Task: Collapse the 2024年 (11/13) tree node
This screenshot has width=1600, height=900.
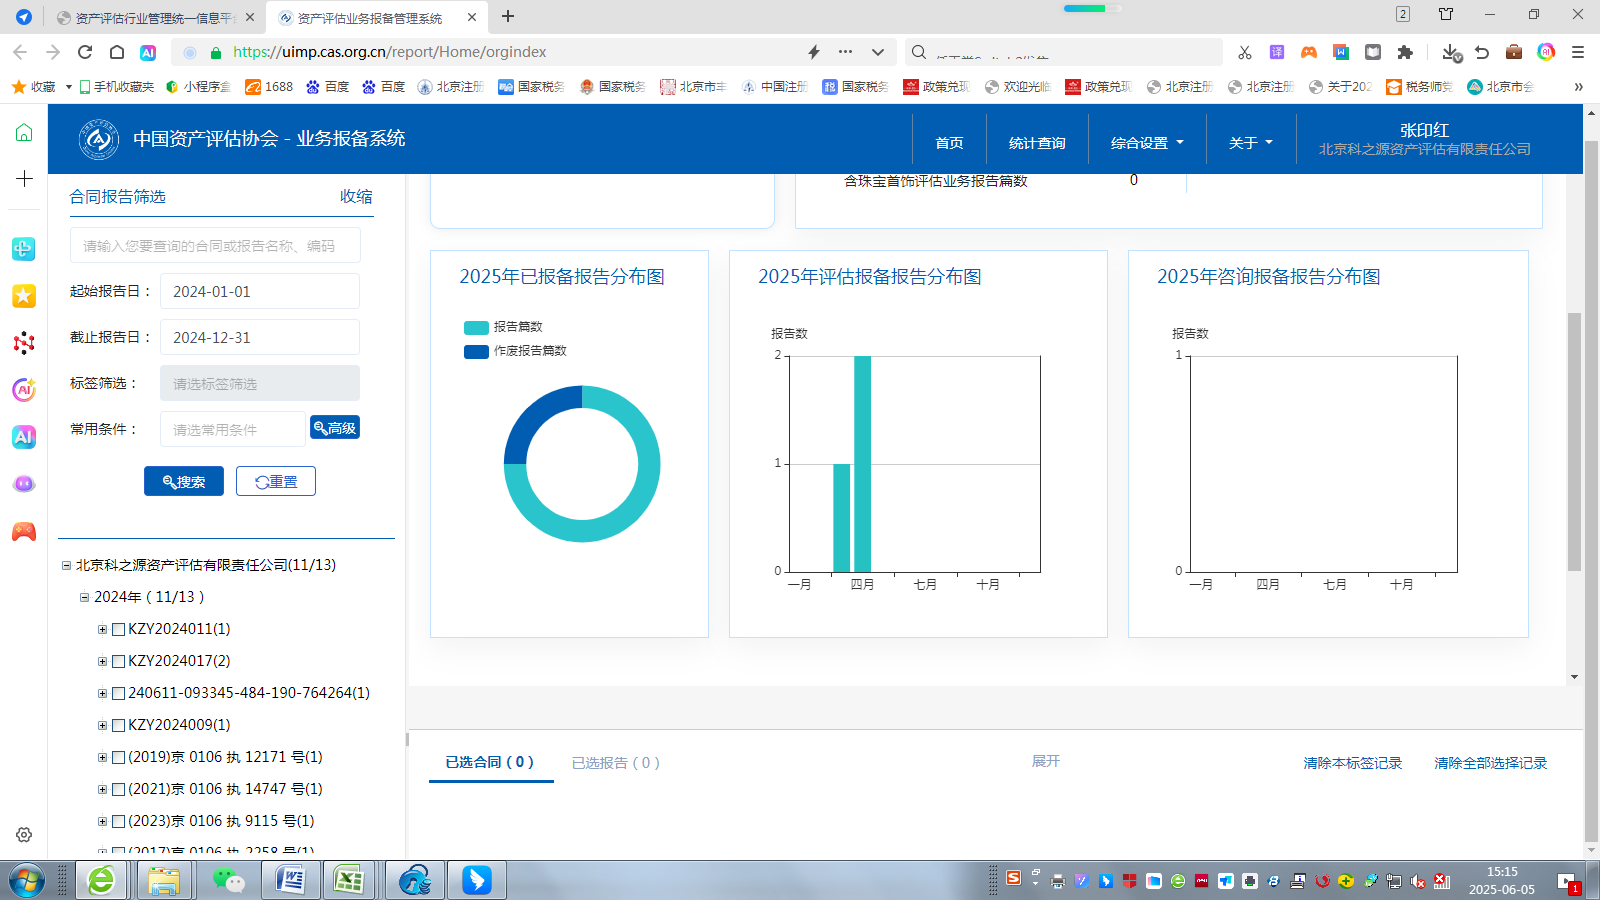Action: (x=85, y=597)
